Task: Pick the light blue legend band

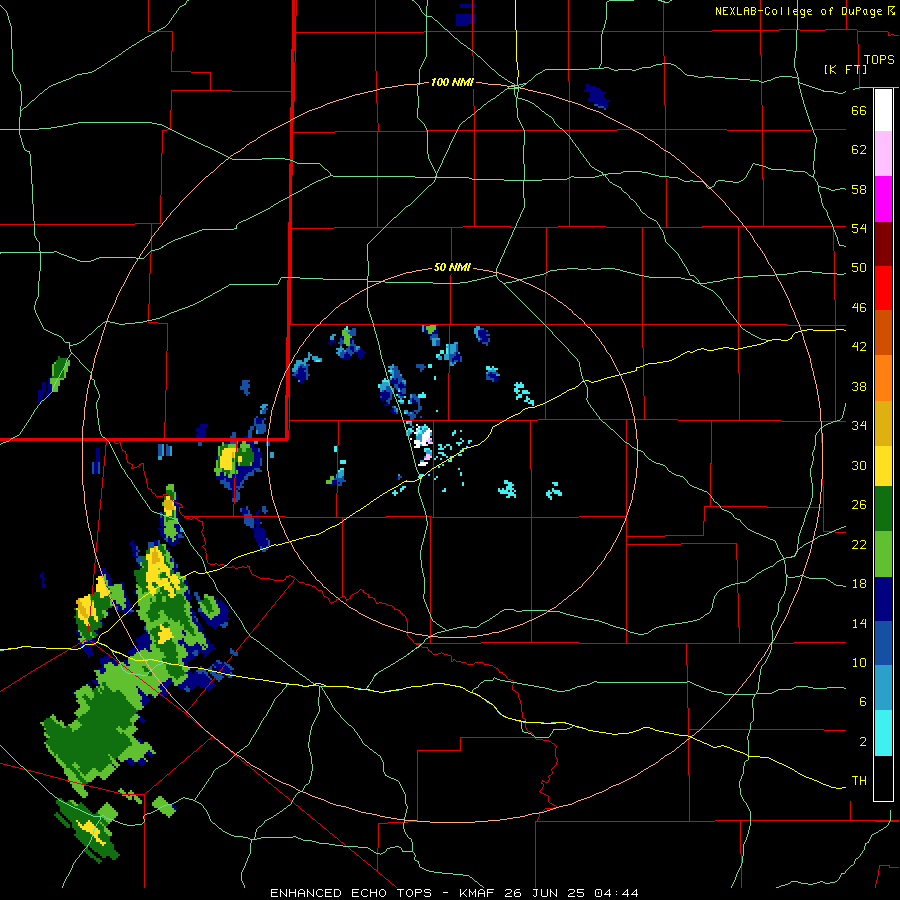Action: point(883,688)
